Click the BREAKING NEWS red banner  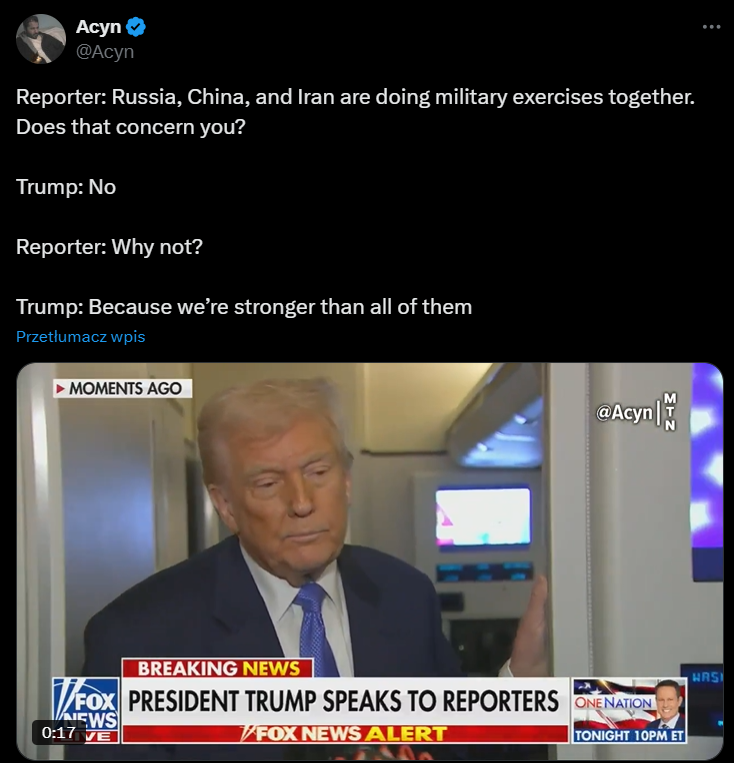click(x=217, y=668)
